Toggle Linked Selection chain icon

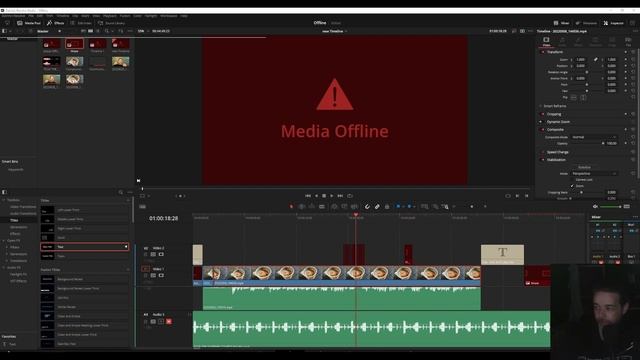click(x=377, y=207)
